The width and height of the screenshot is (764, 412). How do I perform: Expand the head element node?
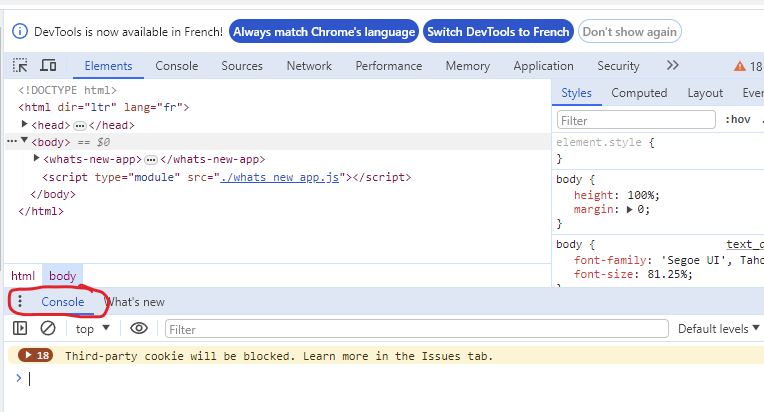[x=24, y=125]
